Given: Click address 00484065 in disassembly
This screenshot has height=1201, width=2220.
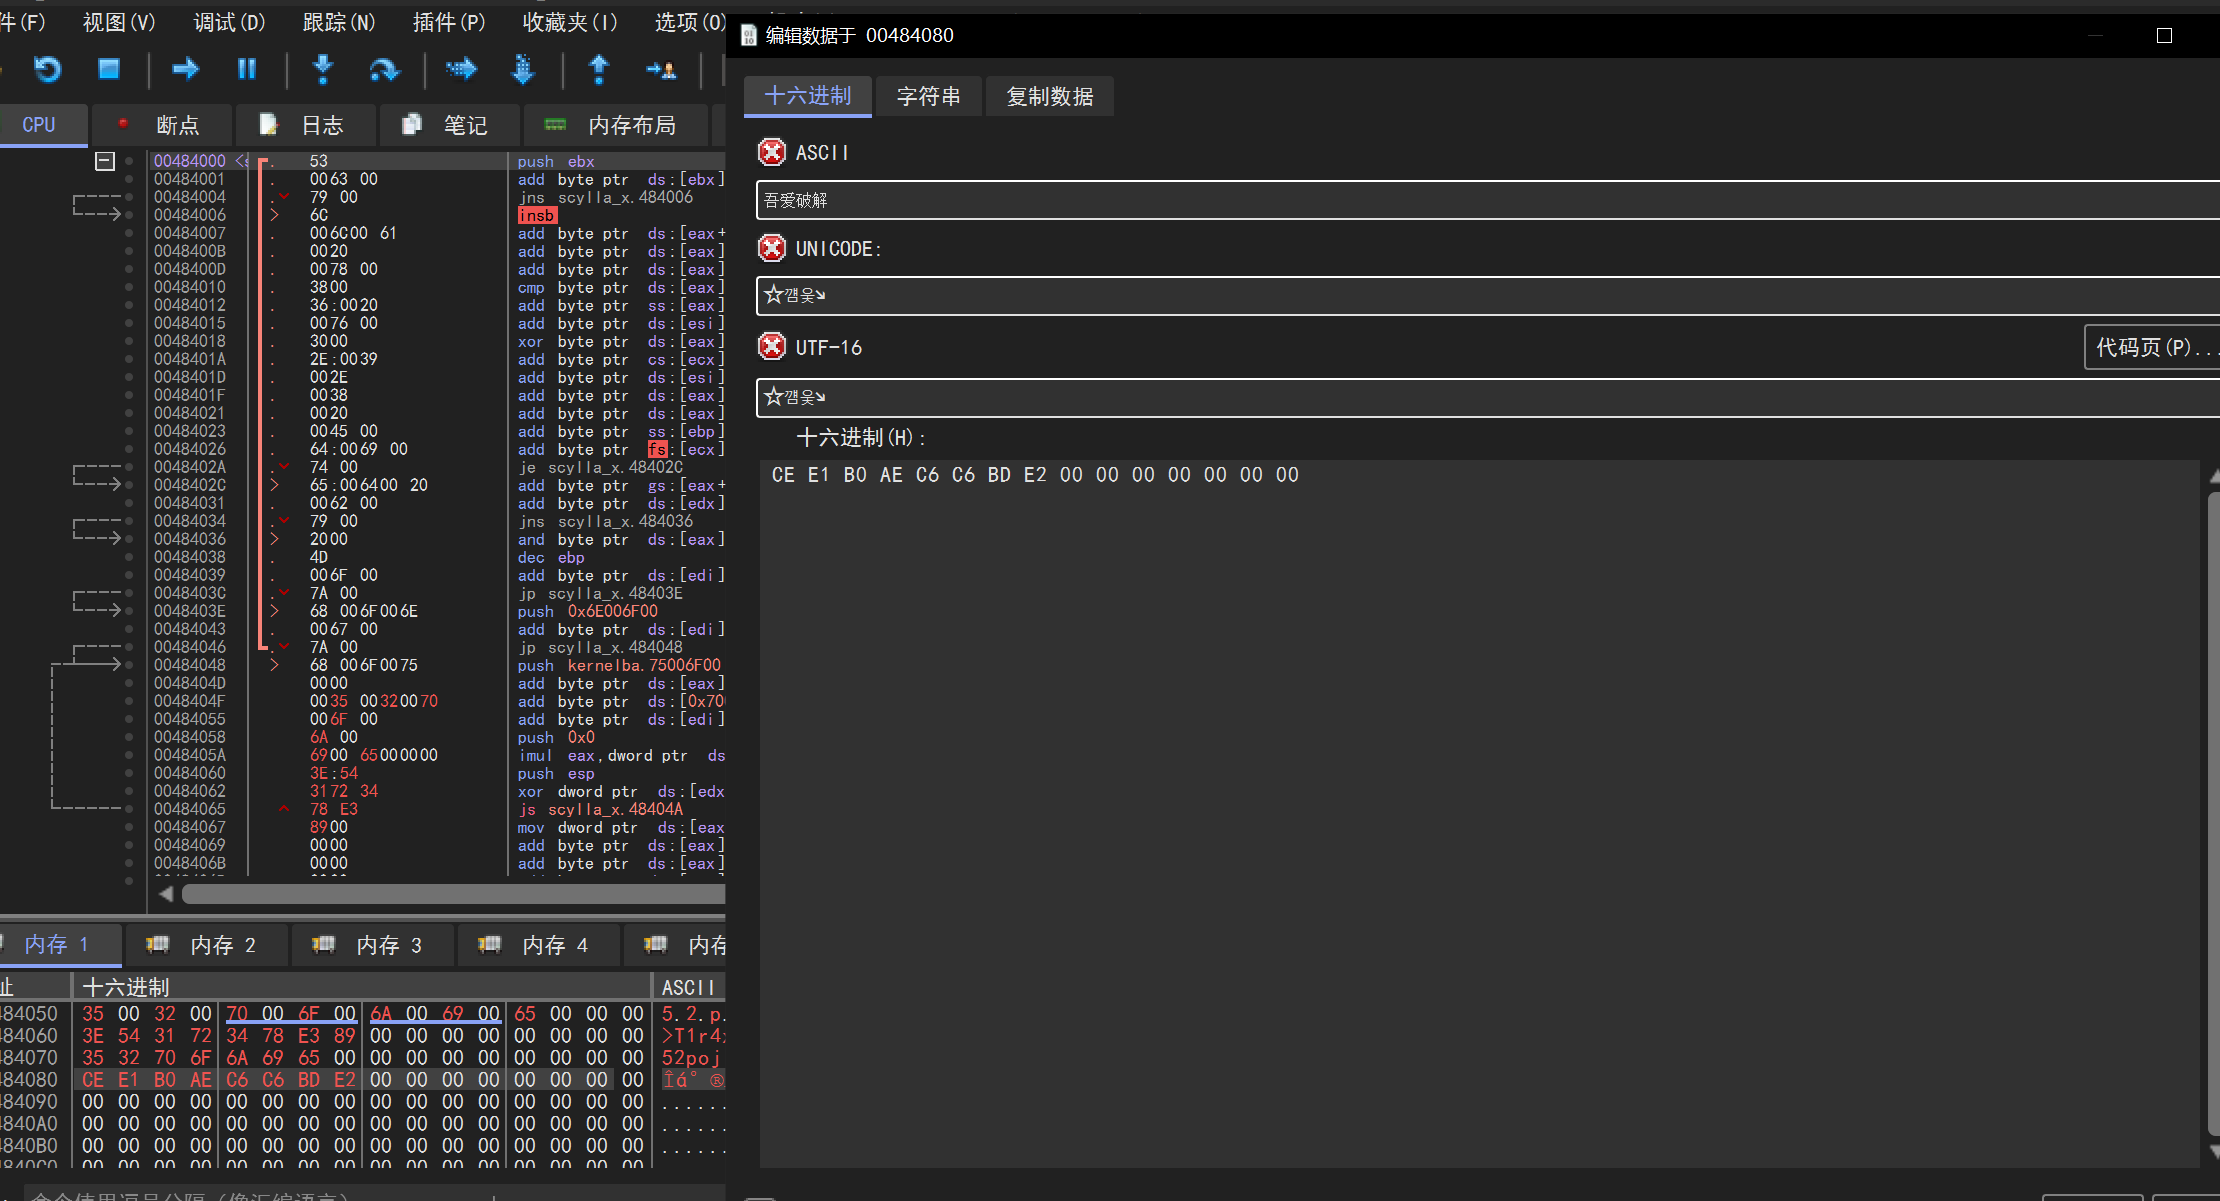Looking at the screenshot, I should [x=190, y=809].
